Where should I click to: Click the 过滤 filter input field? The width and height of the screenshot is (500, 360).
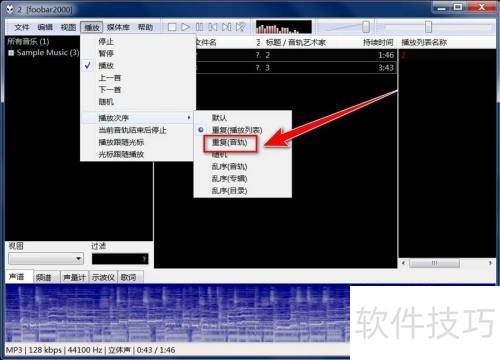click(120, 259)
